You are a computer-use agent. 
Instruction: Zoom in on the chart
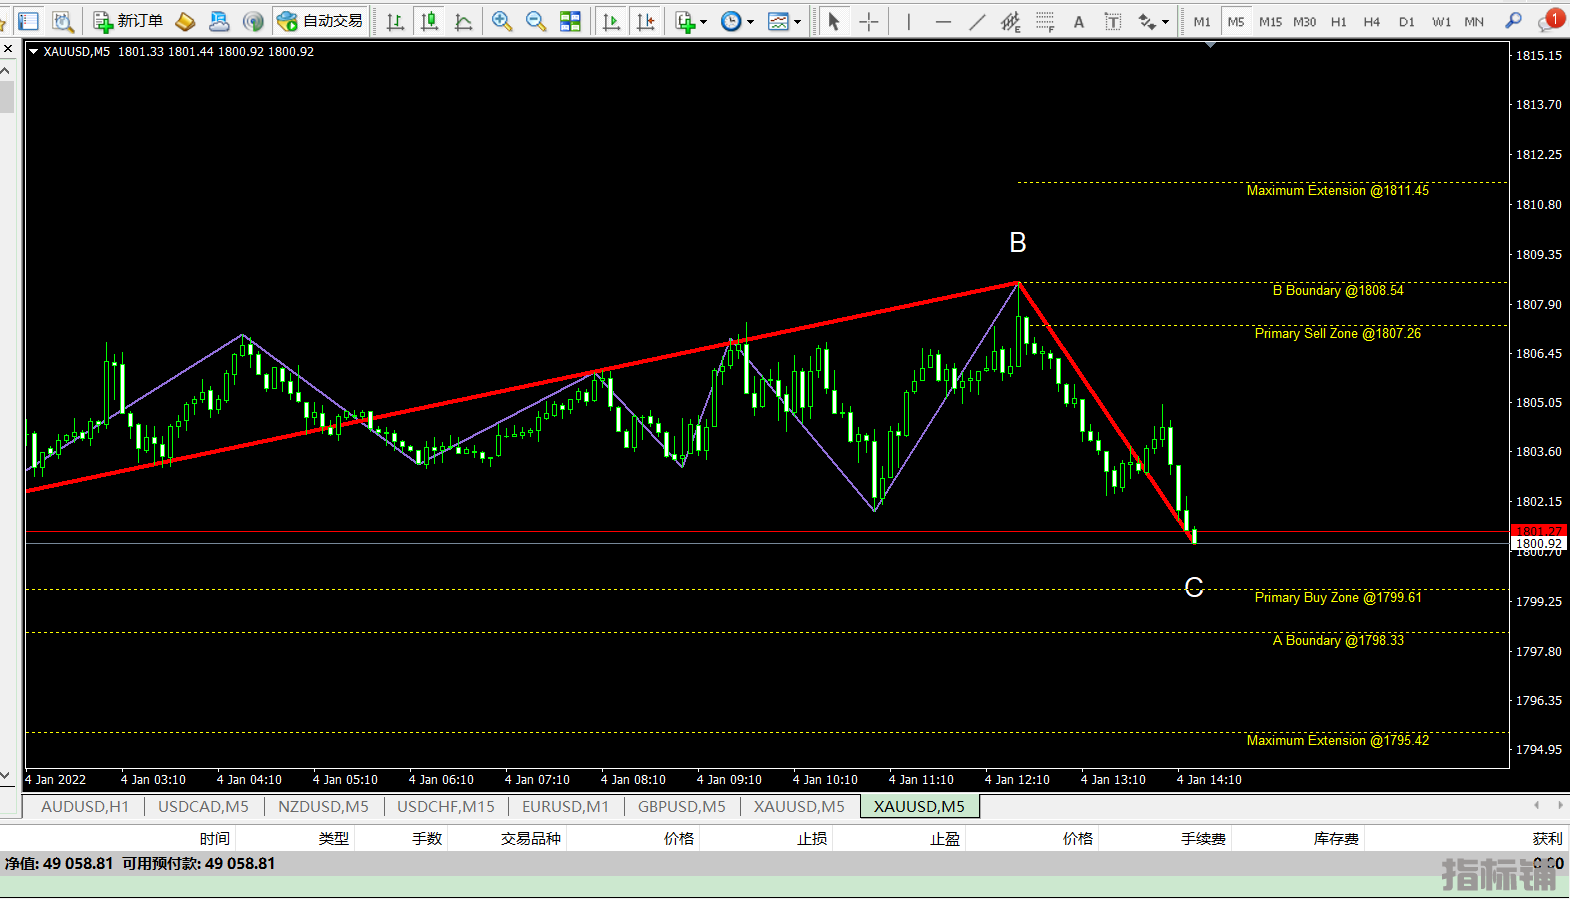[x=502, y=21]
